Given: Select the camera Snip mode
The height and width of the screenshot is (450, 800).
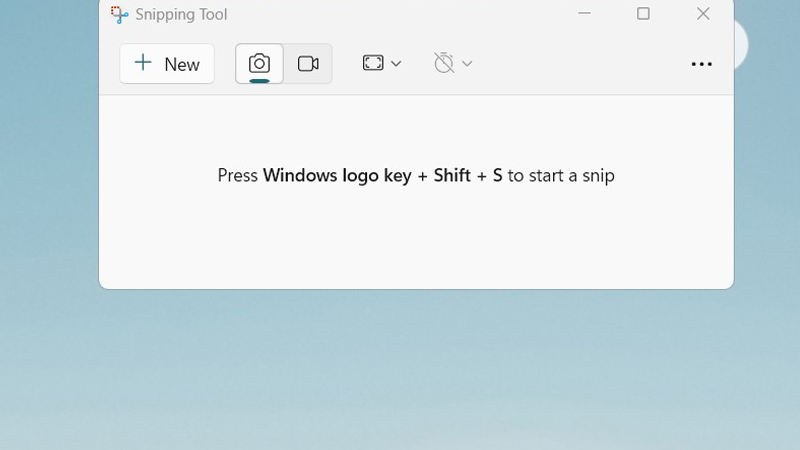Looking at the screenshot, I should [x=259, y=64].
